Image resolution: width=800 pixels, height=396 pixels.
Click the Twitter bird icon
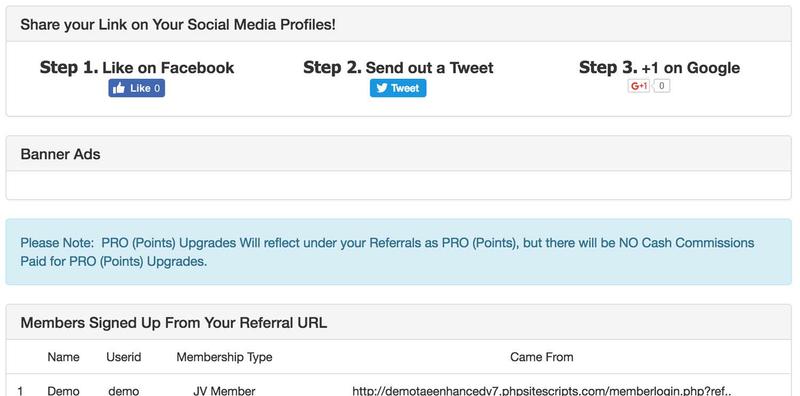point(382,88)
